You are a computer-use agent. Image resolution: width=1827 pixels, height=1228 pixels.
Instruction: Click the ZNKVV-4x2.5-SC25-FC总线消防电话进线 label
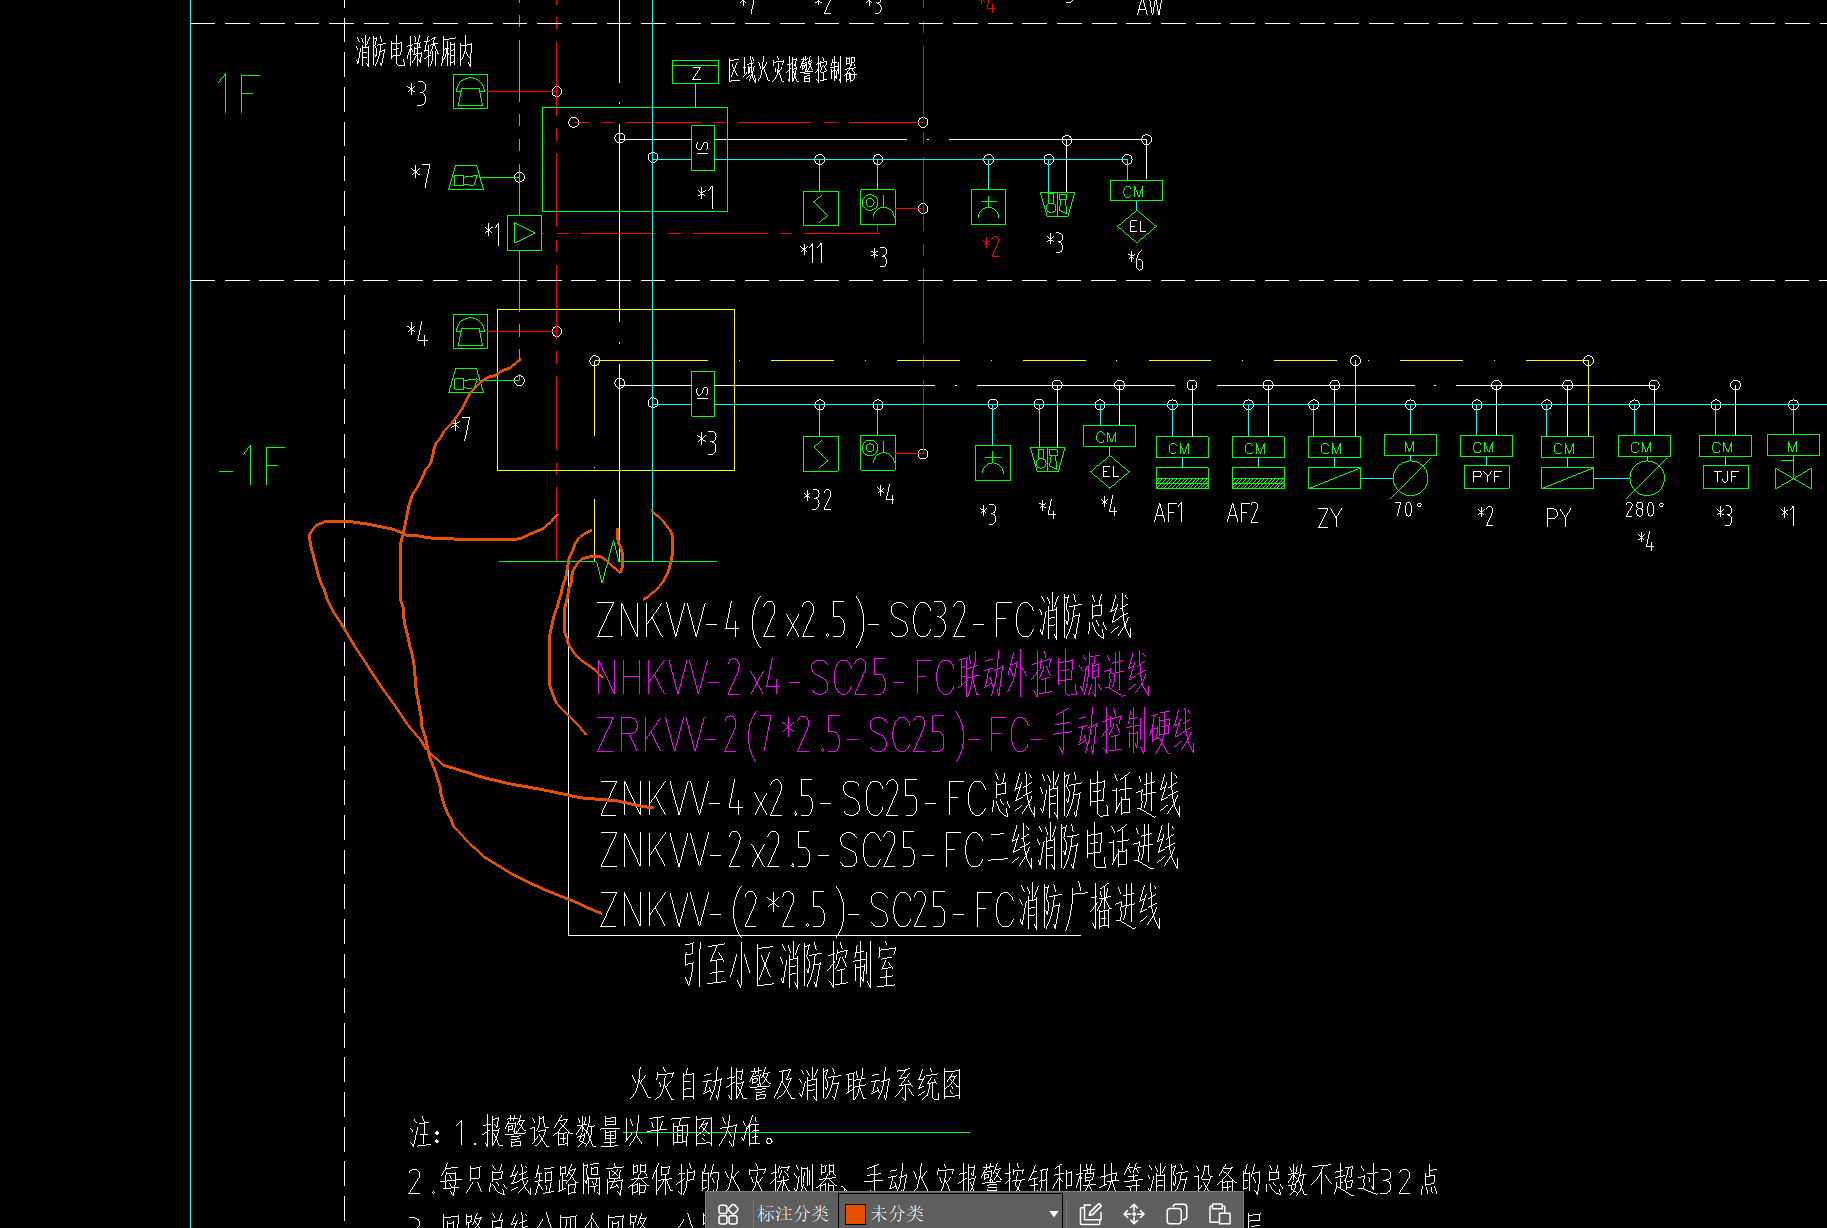890,797
